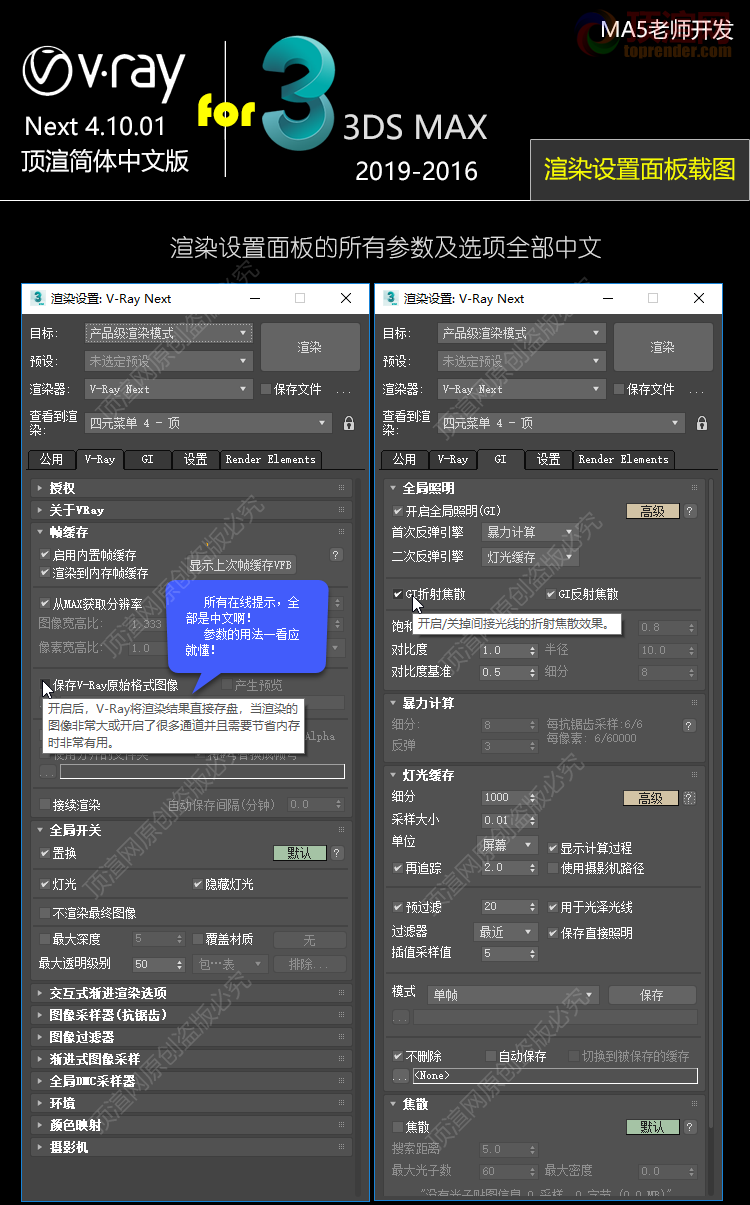The height and width of the screenshot is (1205, 750).
Task: Open help '?' for 帧缓存 rollout
Action: point(336,555)
